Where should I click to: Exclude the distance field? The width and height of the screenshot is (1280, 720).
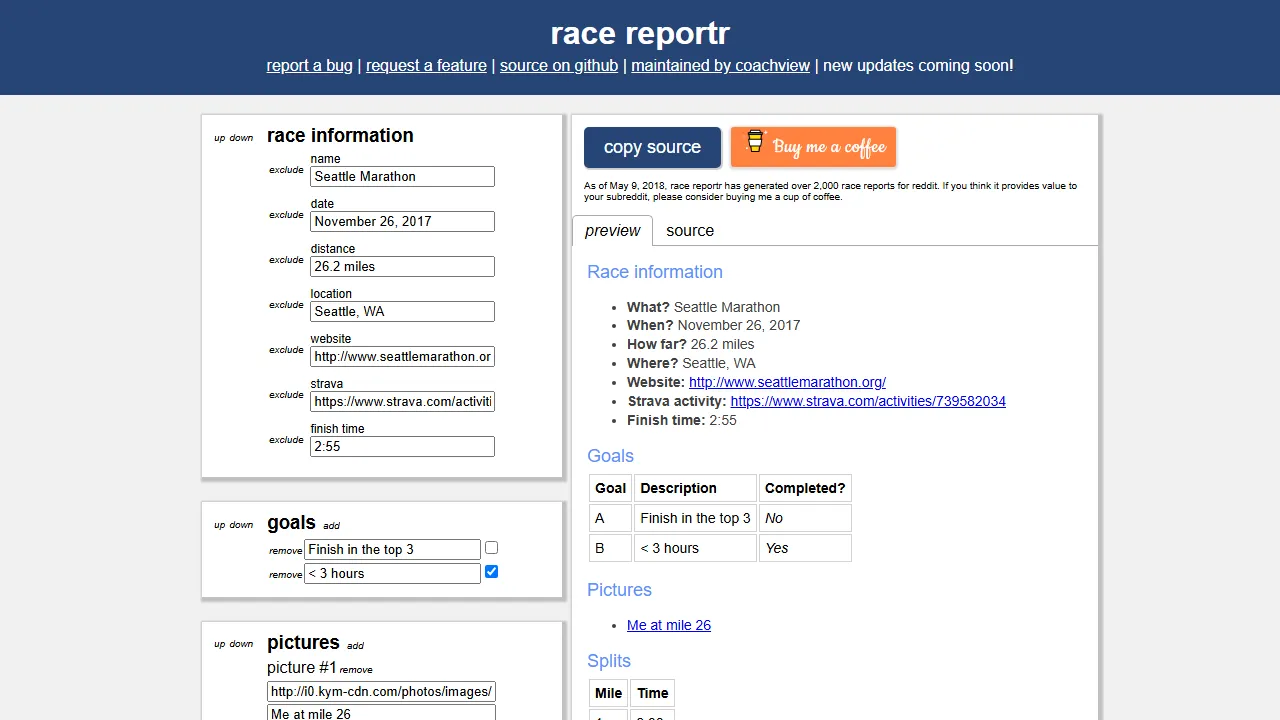(x=286, y=260)
